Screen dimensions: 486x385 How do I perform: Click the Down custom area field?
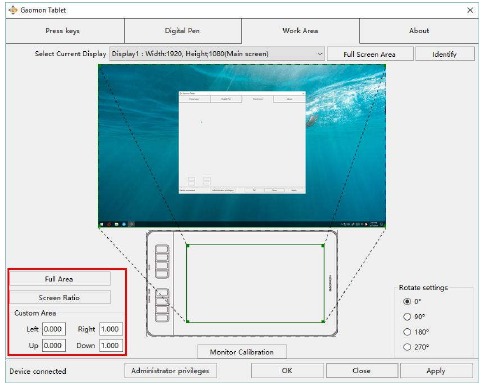coord(111,345)
